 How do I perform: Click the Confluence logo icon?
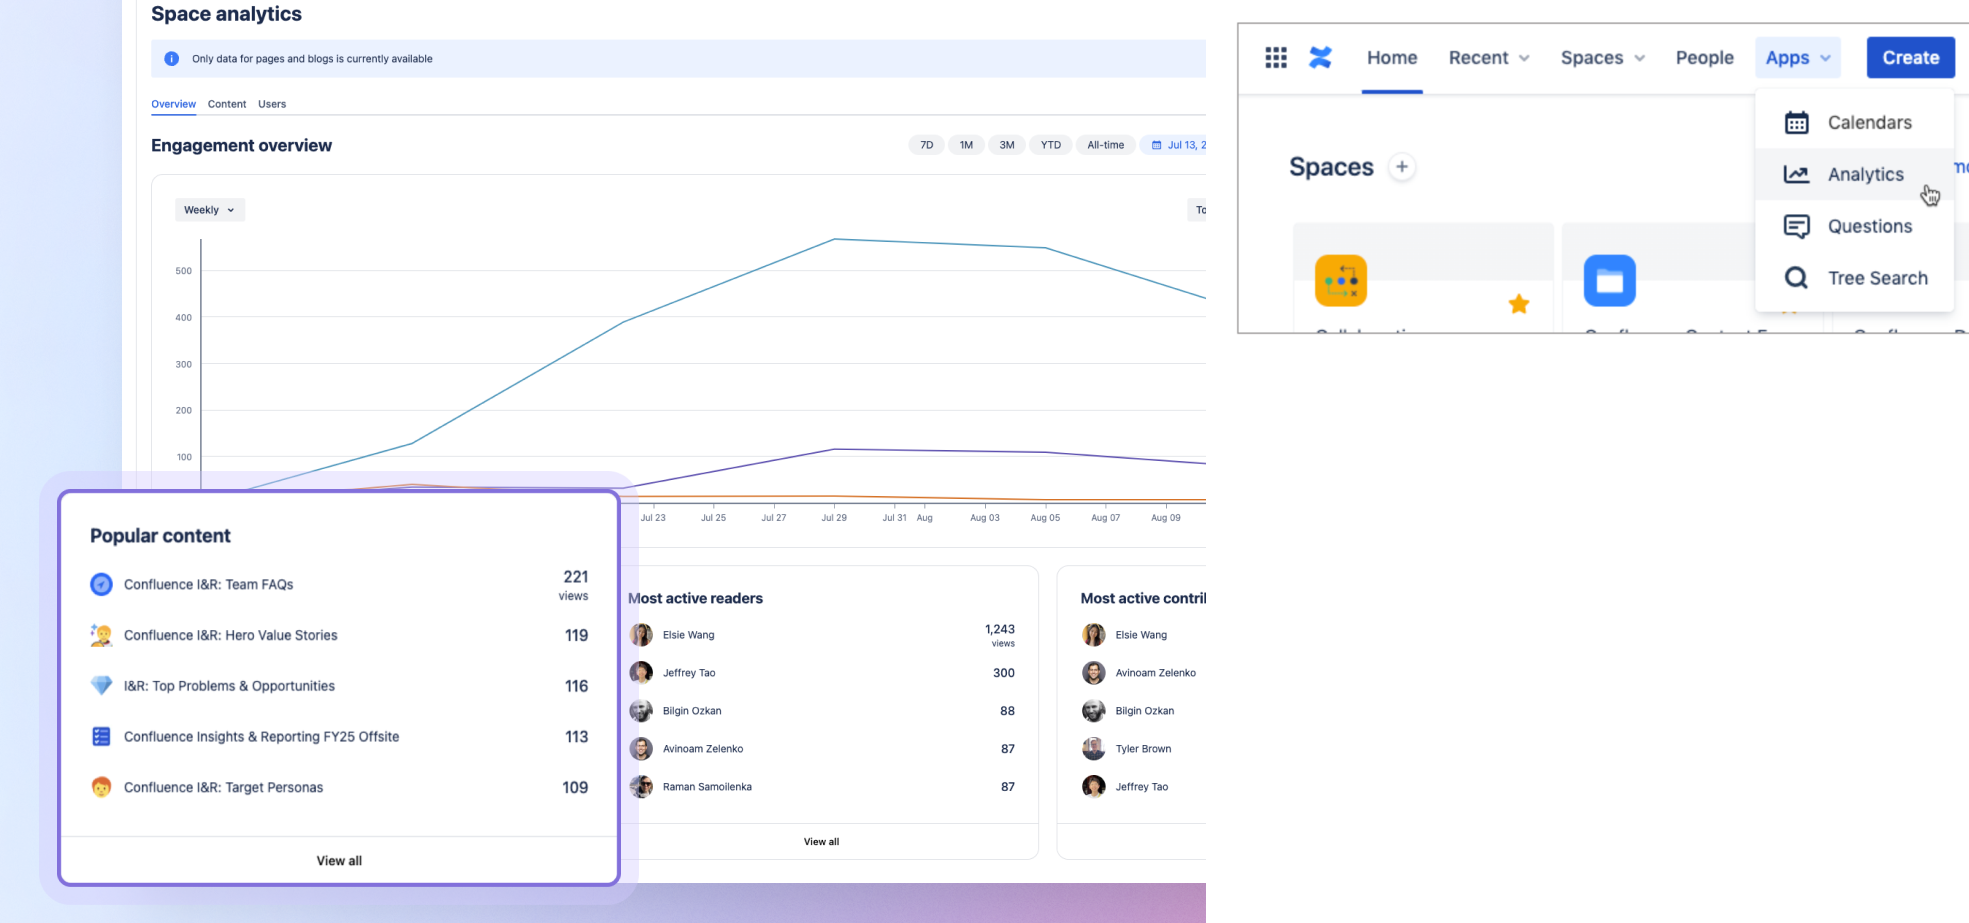[x=1320, y=58]
